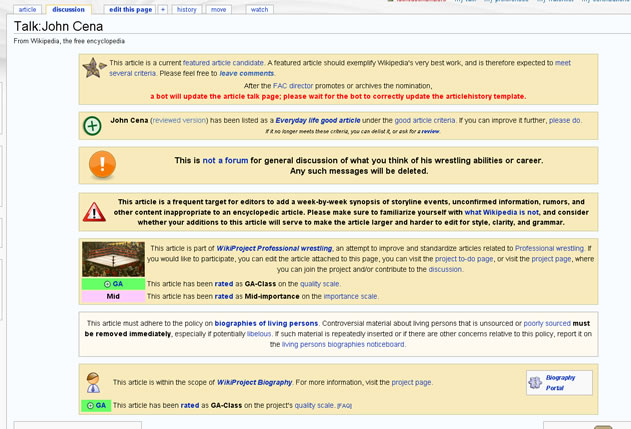Open the wrestling project's quality scale link

pyautogui.click(x=320, y=284)
